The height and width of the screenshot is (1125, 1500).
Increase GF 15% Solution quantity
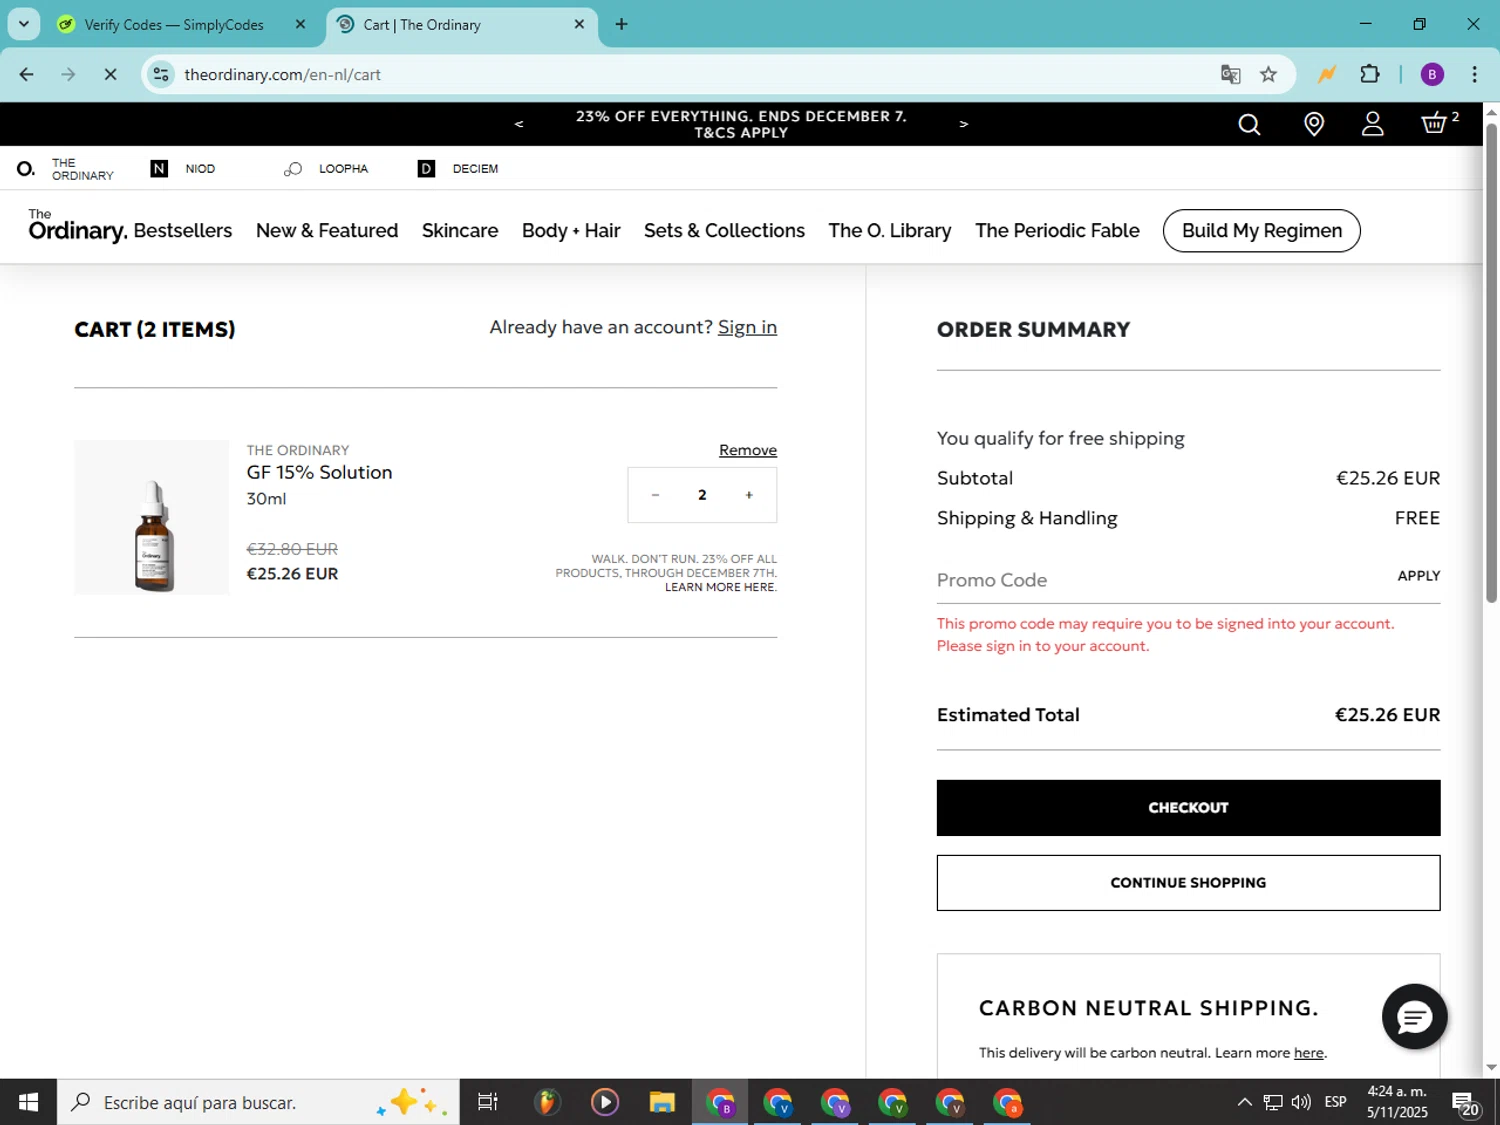[x=749, y=495]
